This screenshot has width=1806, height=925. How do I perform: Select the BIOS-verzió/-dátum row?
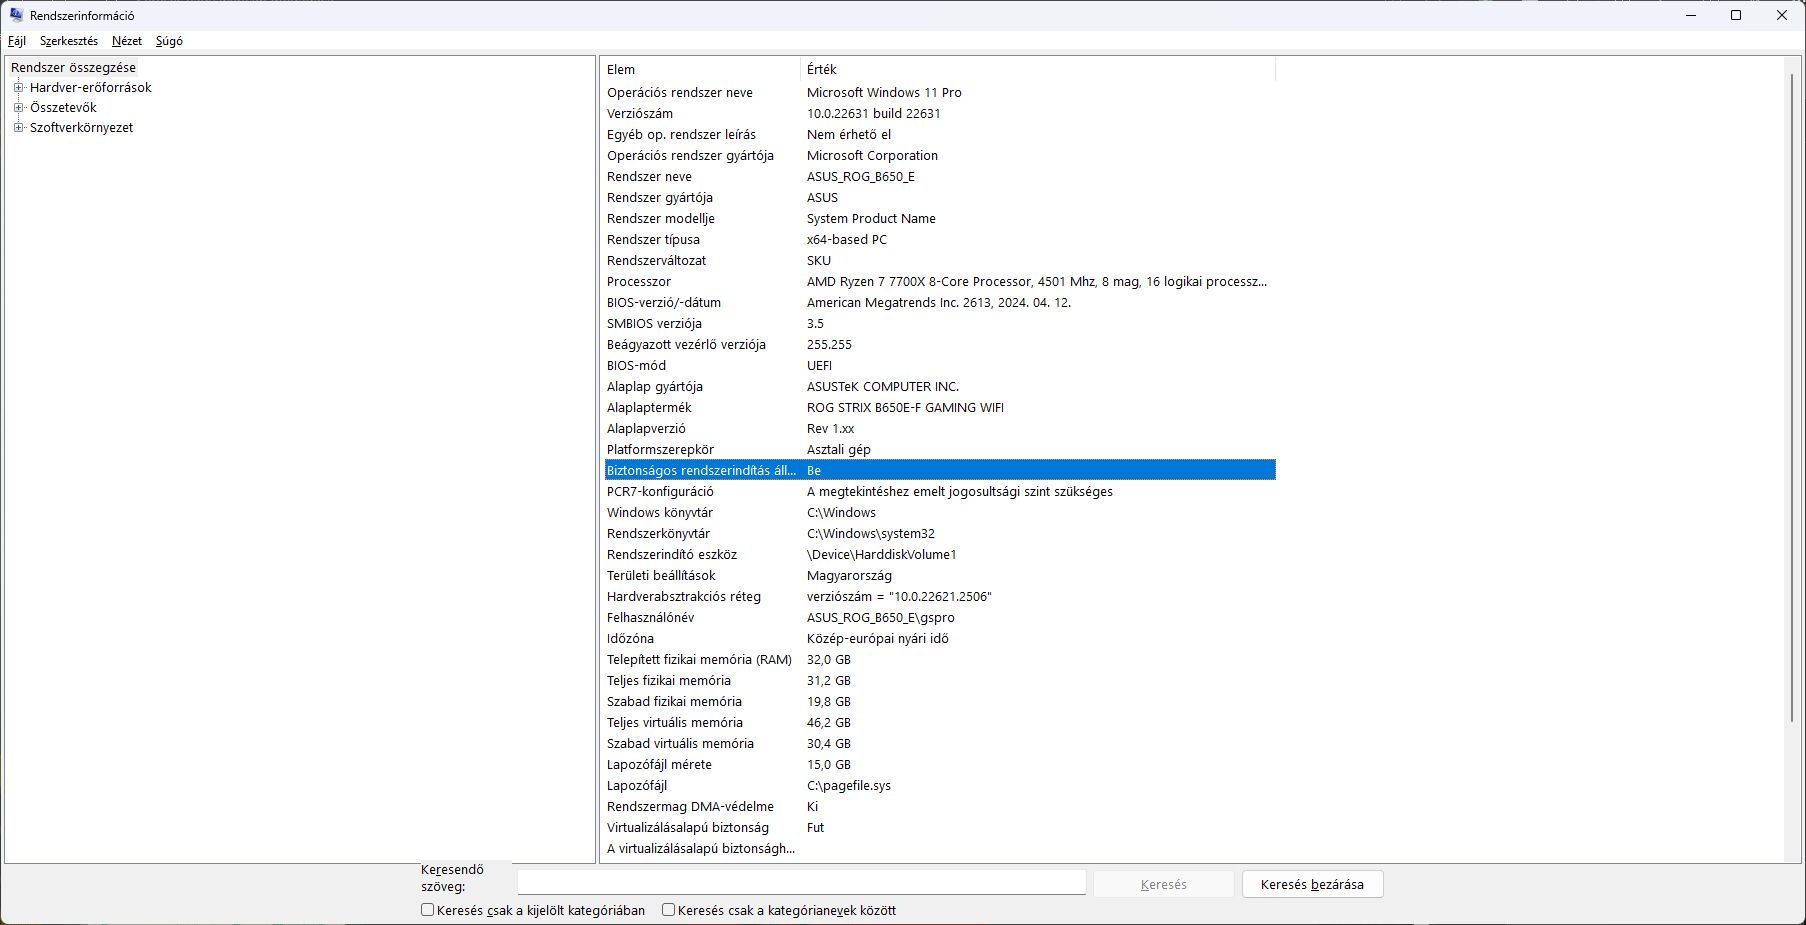click(940, 302)
